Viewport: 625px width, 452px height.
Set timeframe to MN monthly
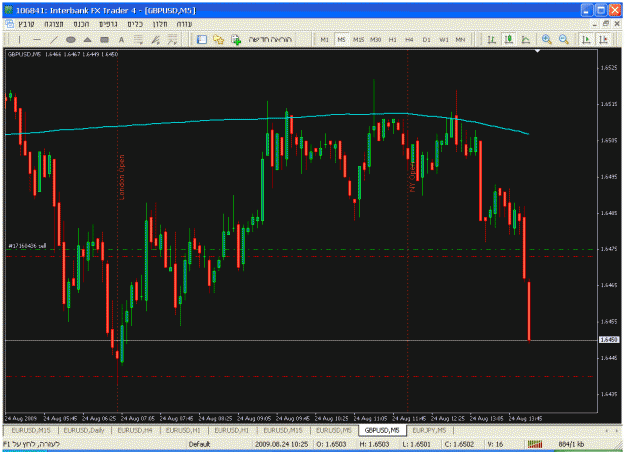pos(460,39)
